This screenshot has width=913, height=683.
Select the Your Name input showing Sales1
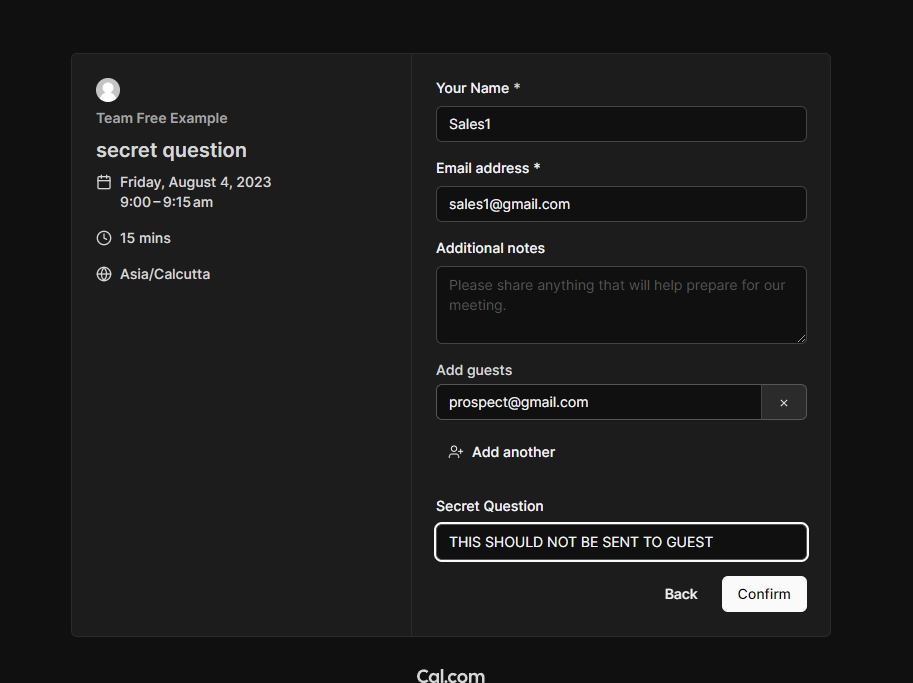[621, 124]
